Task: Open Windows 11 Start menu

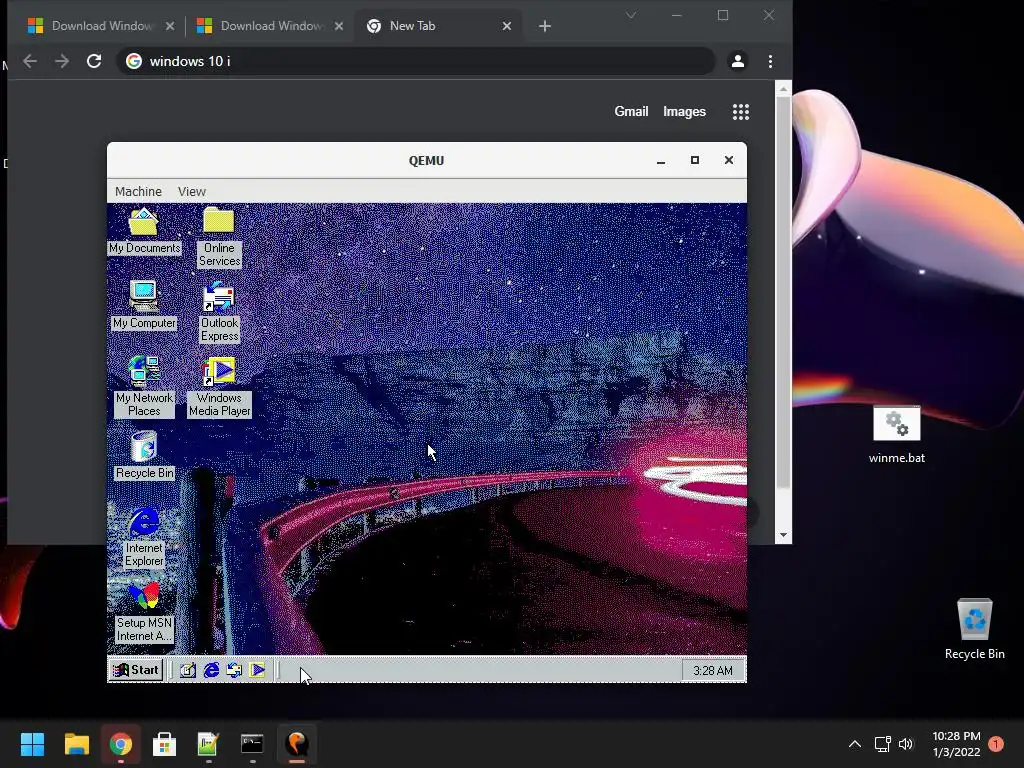Action: (x=32, y=744)
